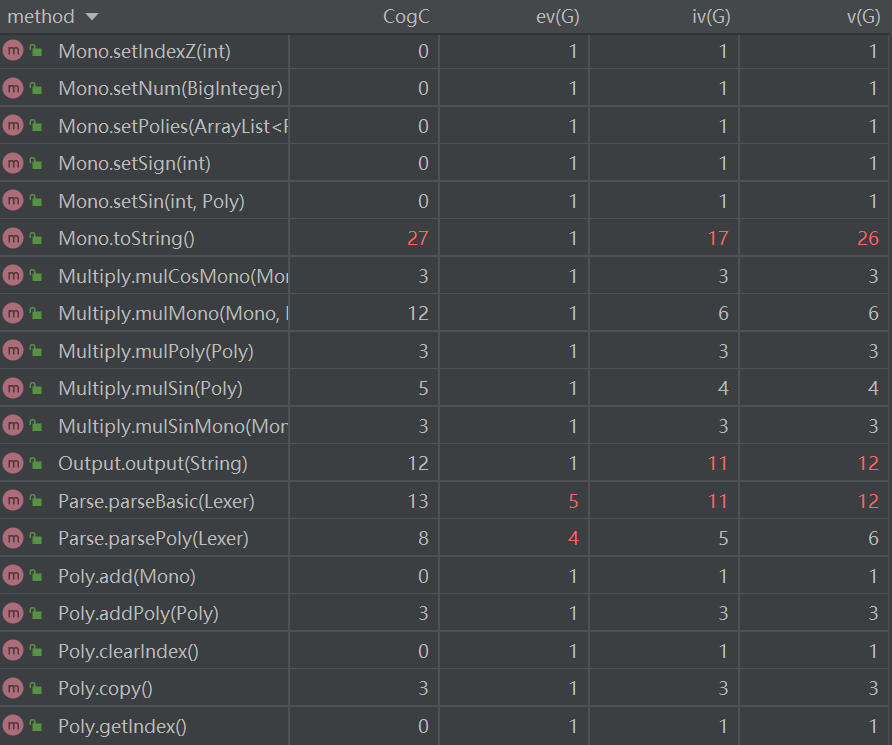Click method icon of Poly.add(Mono)
The height and width of the screenshot is (745, 892).
[x=13, y=576]
